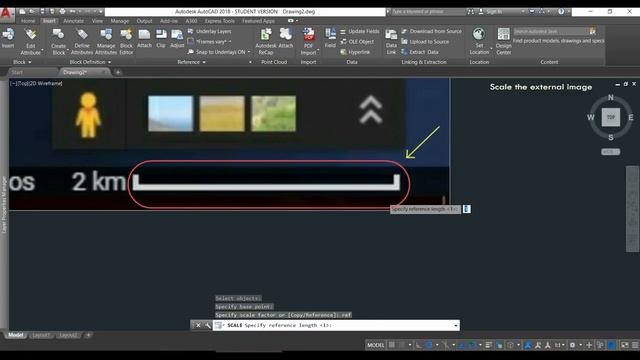Open the command line history dropdown arrow

456,325
